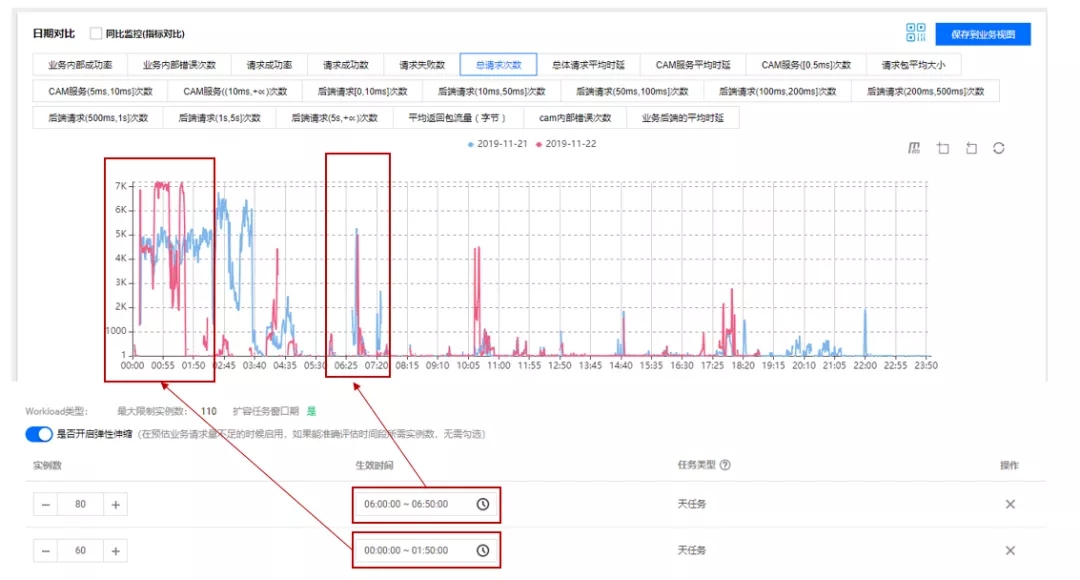Select the 后端请求[0,10ms]次数 tab
Viewport: 1080px width, 580px height.
pyautogui.click(x=362, y=91)
